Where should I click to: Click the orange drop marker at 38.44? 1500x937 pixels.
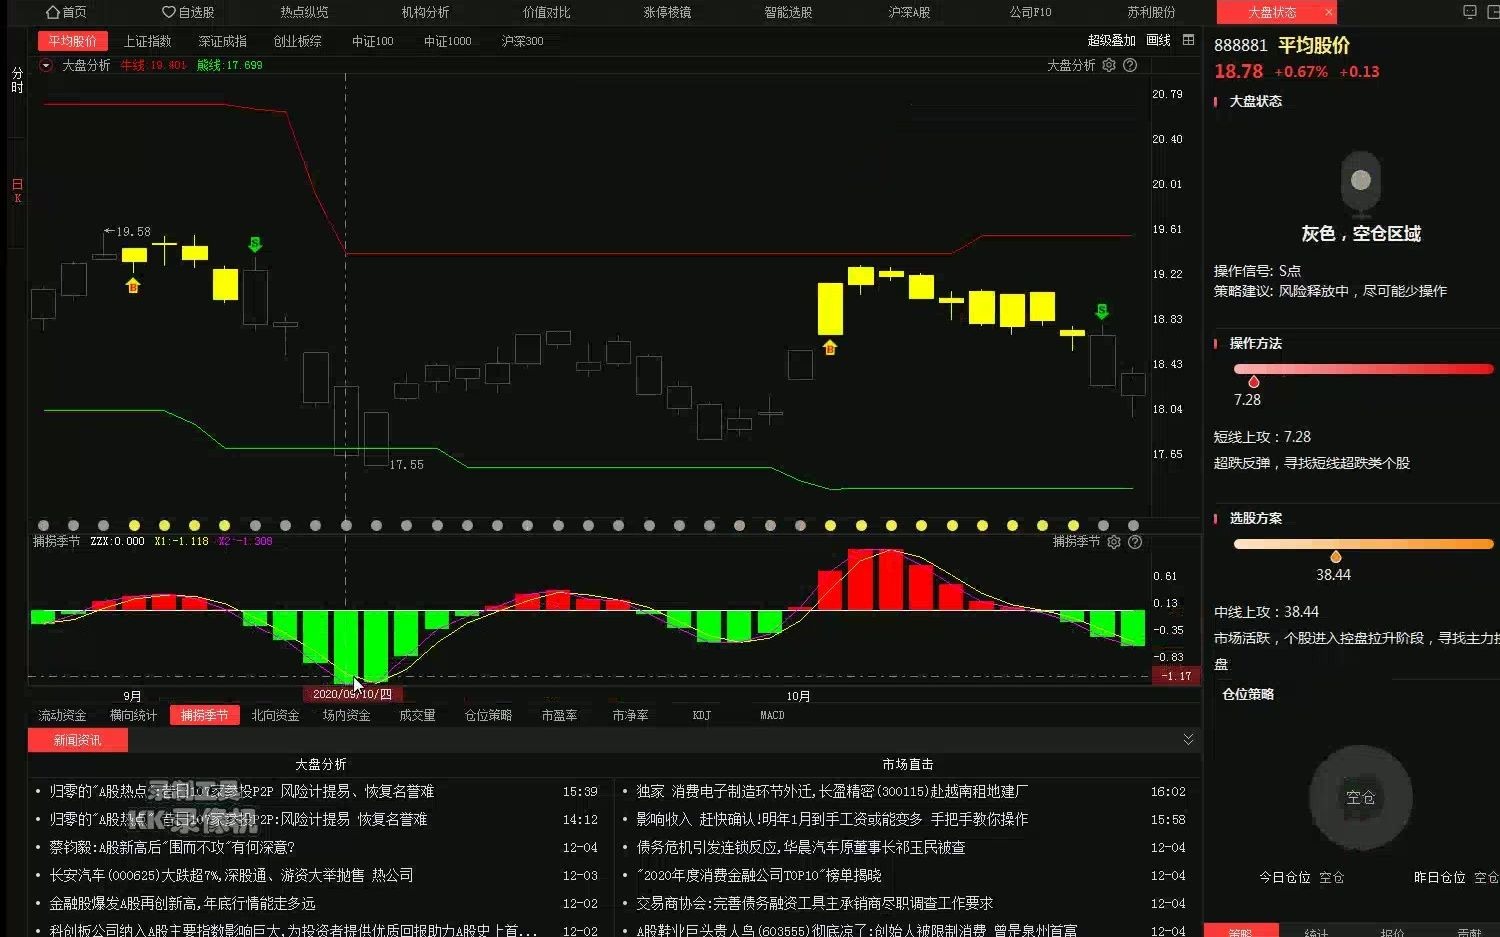coord(1335,557)
